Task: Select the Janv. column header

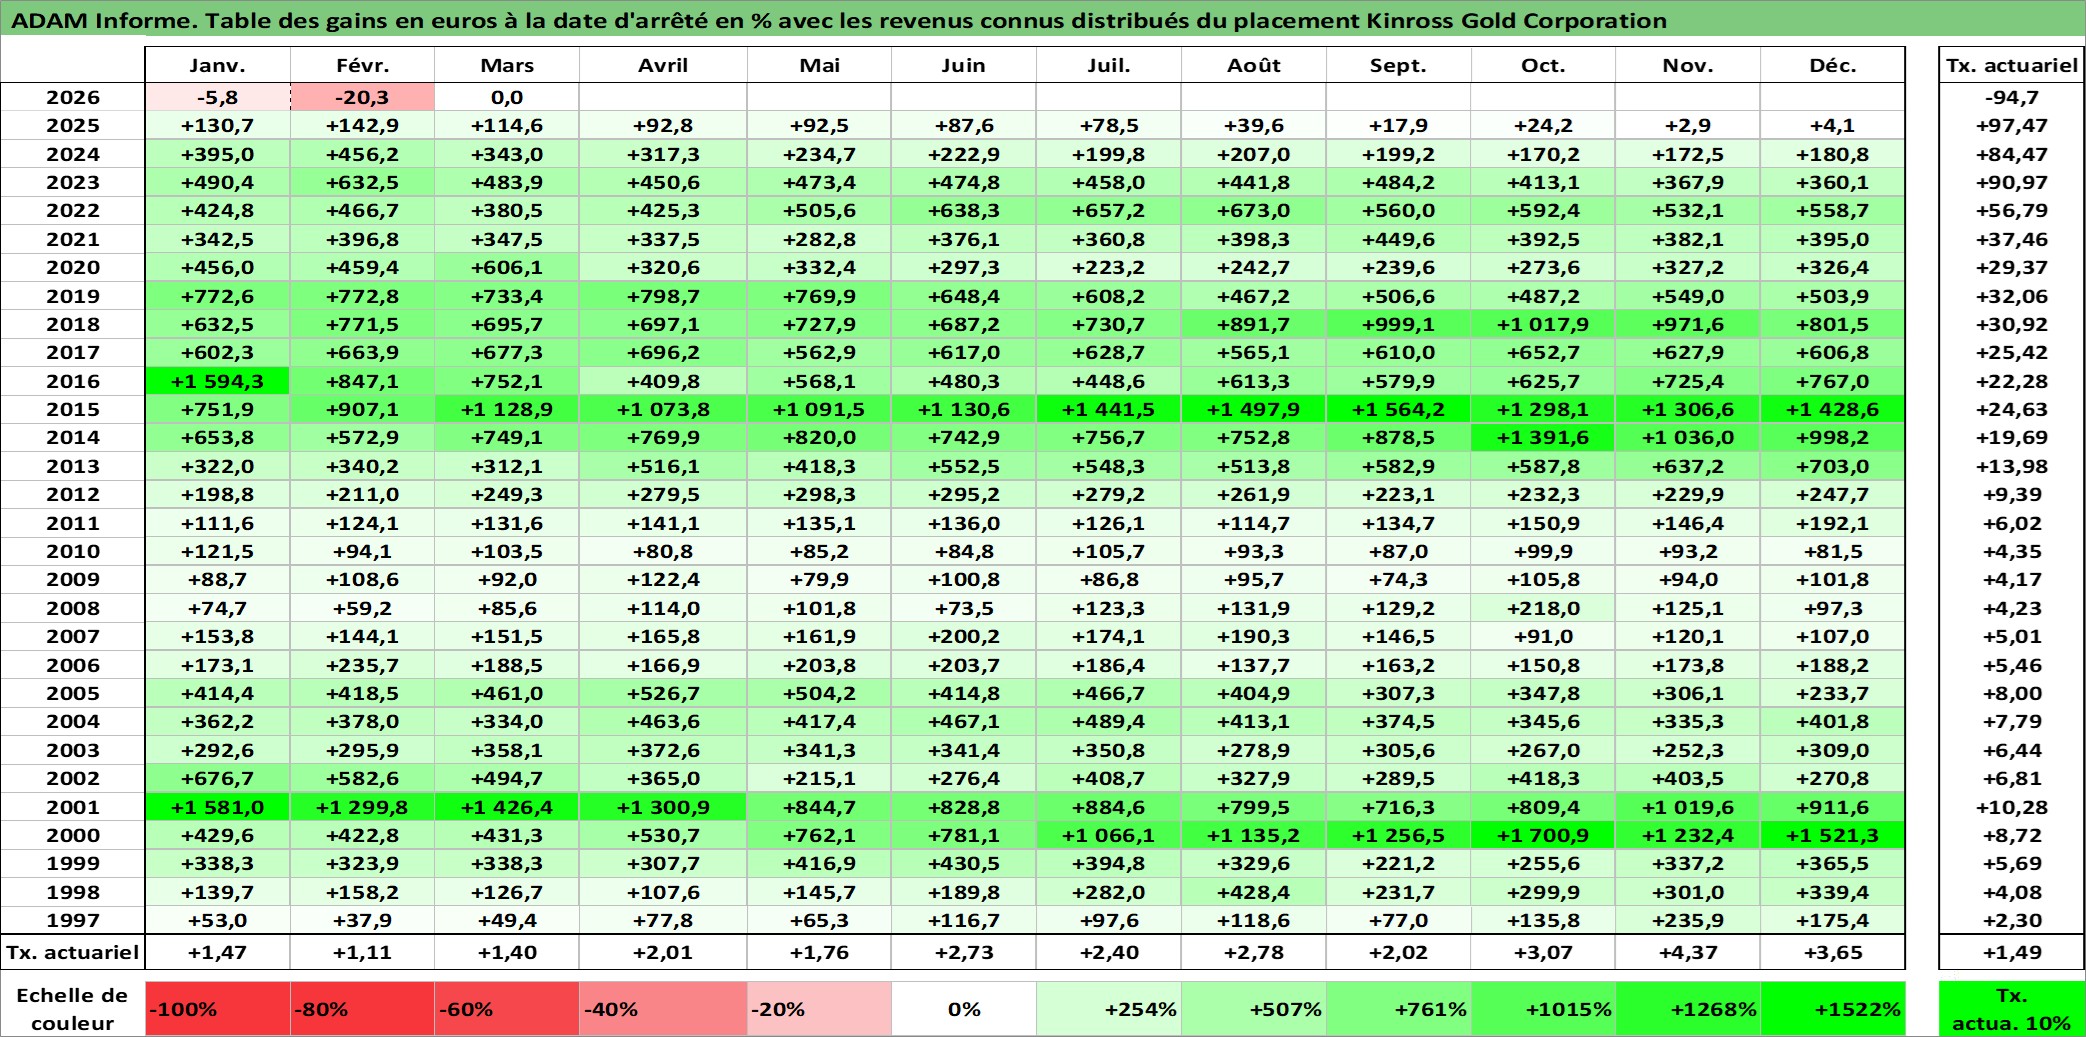Action: click(x=217, y=65)
